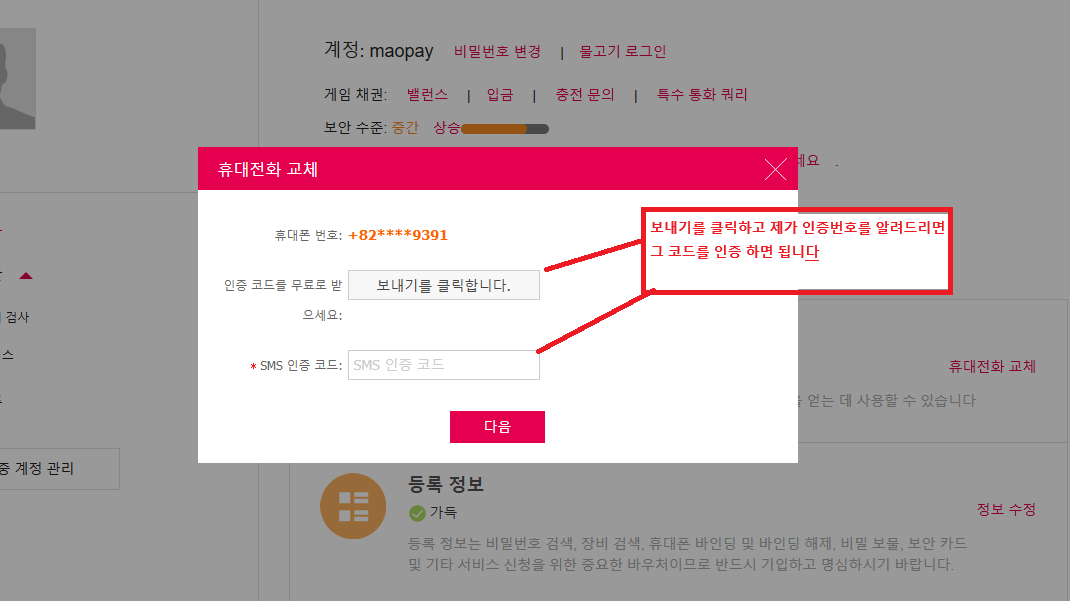This screenshot has width=1070, height=601.
Task: Select the 검사 item in the left sidebar
Action: point(17,317)
